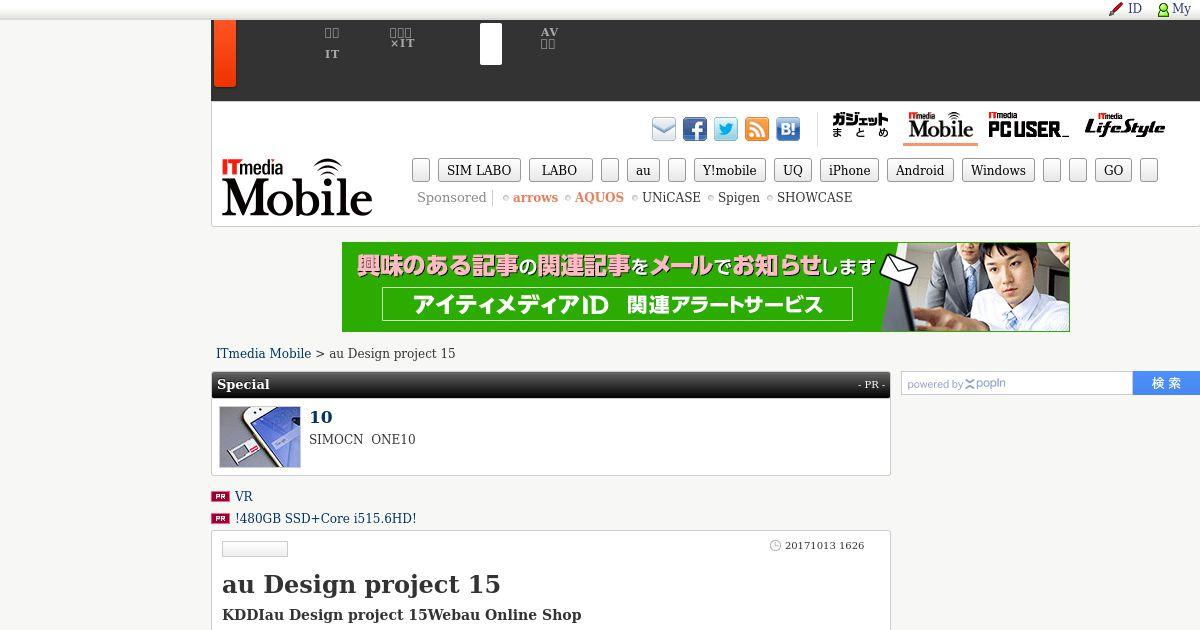Open the LABO category button

click(x=560, y=170)
